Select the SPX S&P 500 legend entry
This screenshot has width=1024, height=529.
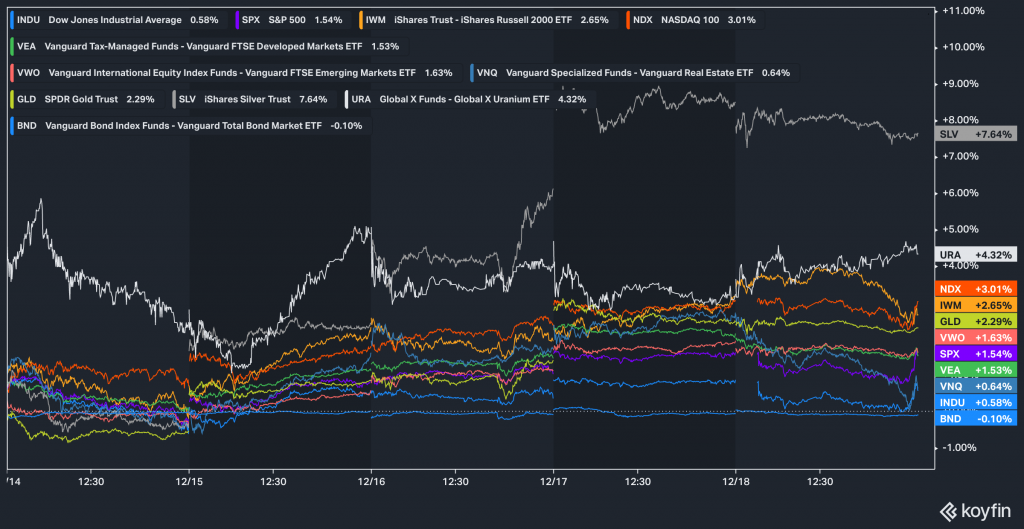click(285, 19)
